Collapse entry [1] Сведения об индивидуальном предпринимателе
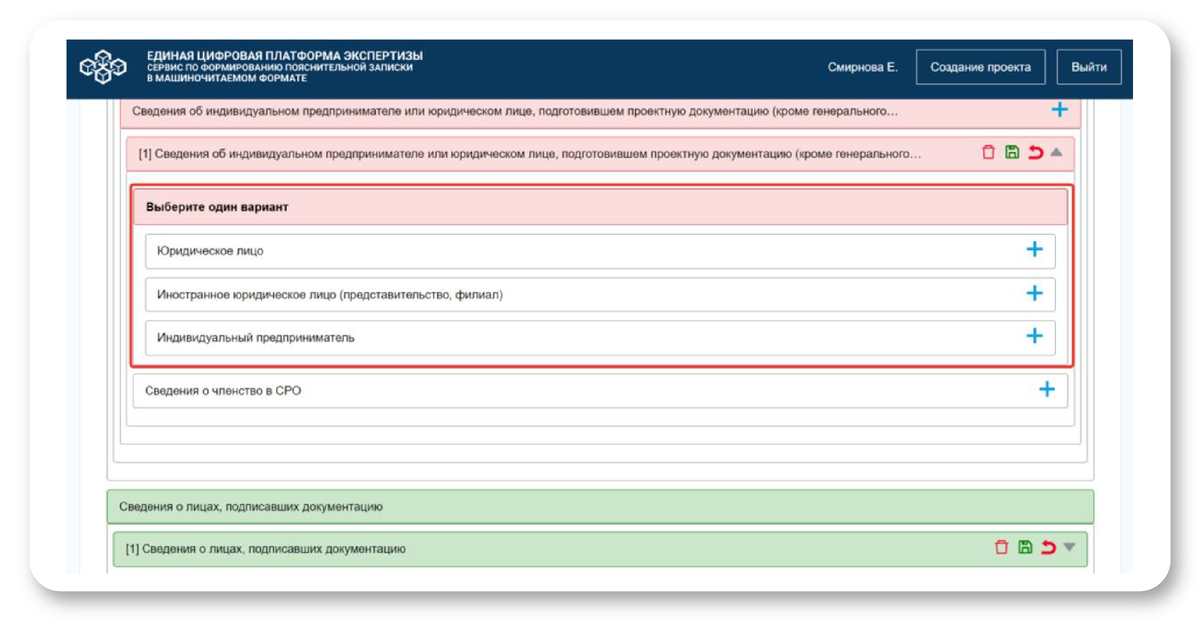Viewport: 1200px width, 619px height. pos(1056,153)
